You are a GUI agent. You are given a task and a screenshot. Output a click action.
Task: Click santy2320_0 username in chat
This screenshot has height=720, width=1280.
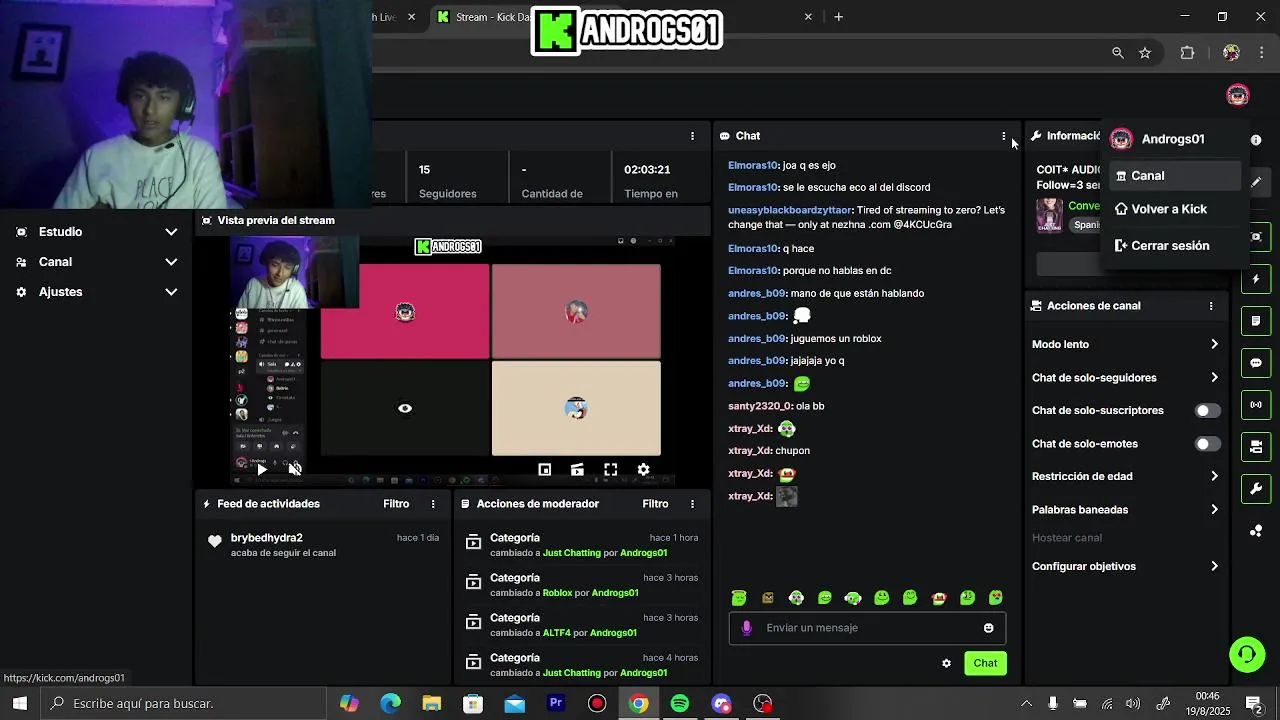click(760, 406)
